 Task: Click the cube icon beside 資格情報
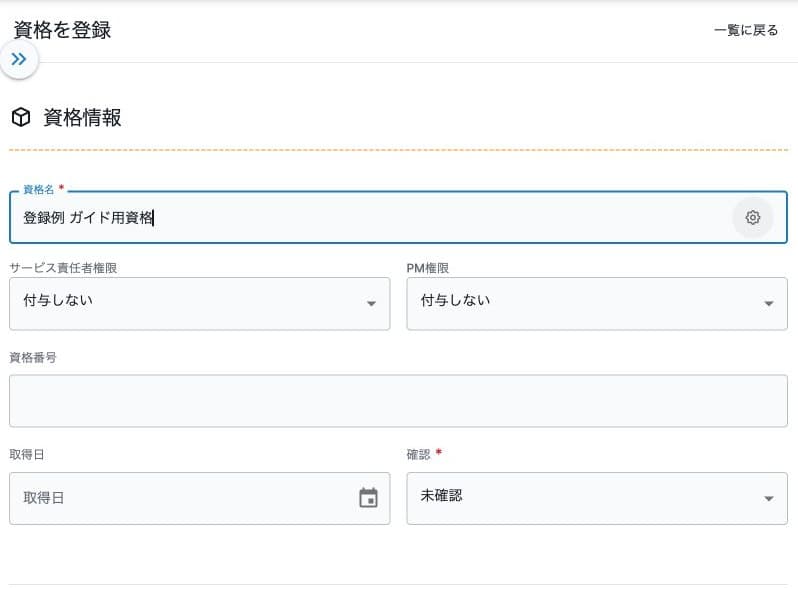pos(21,118)
